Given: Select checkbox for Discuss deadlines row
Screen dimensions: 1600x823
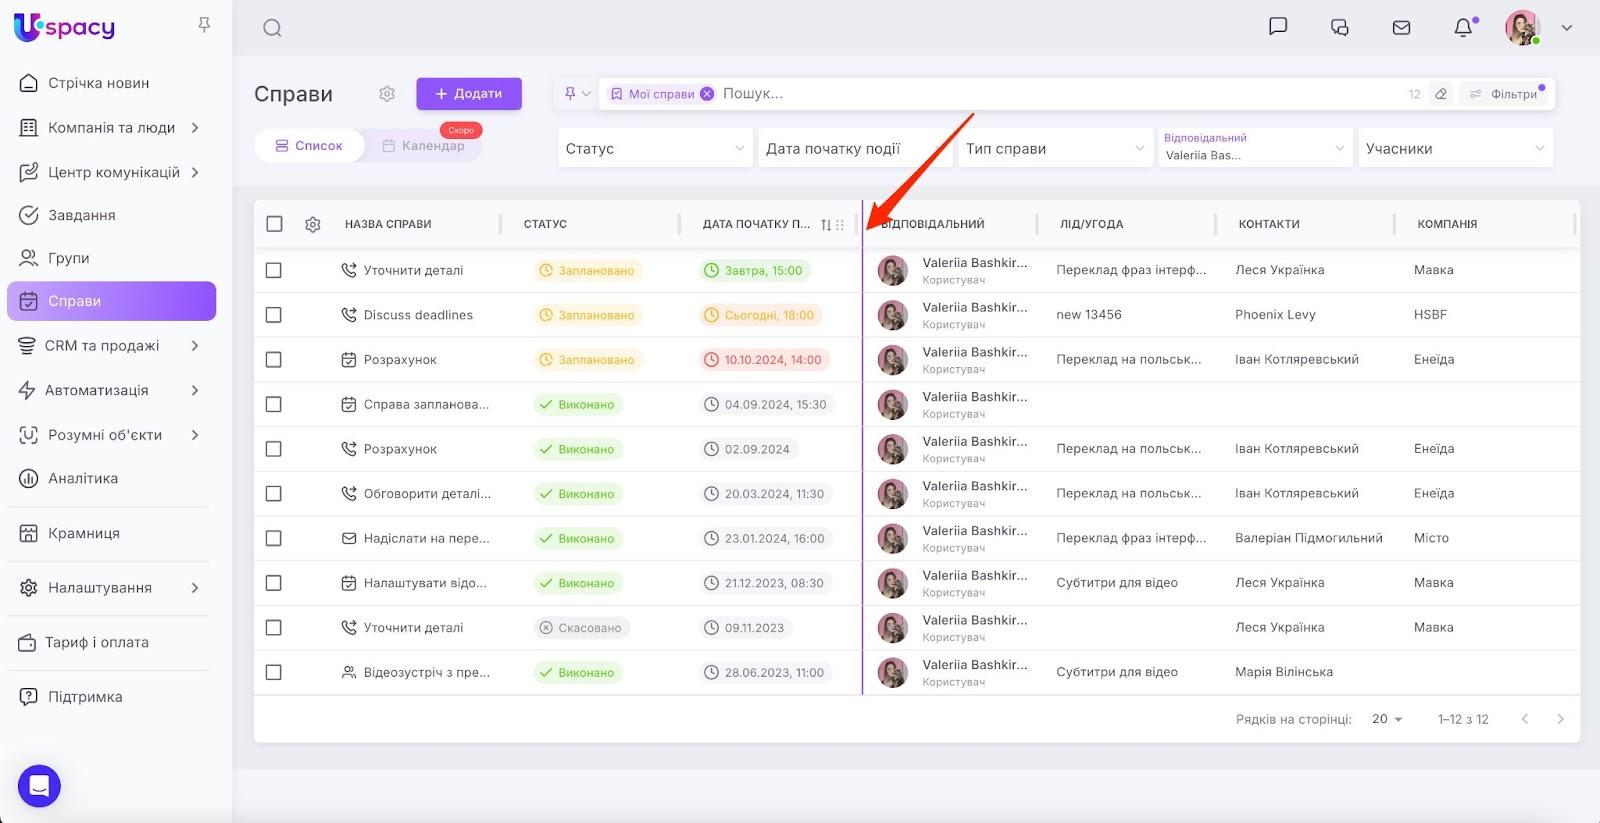Looking at the screenshot, I should [x=274, y=315].
